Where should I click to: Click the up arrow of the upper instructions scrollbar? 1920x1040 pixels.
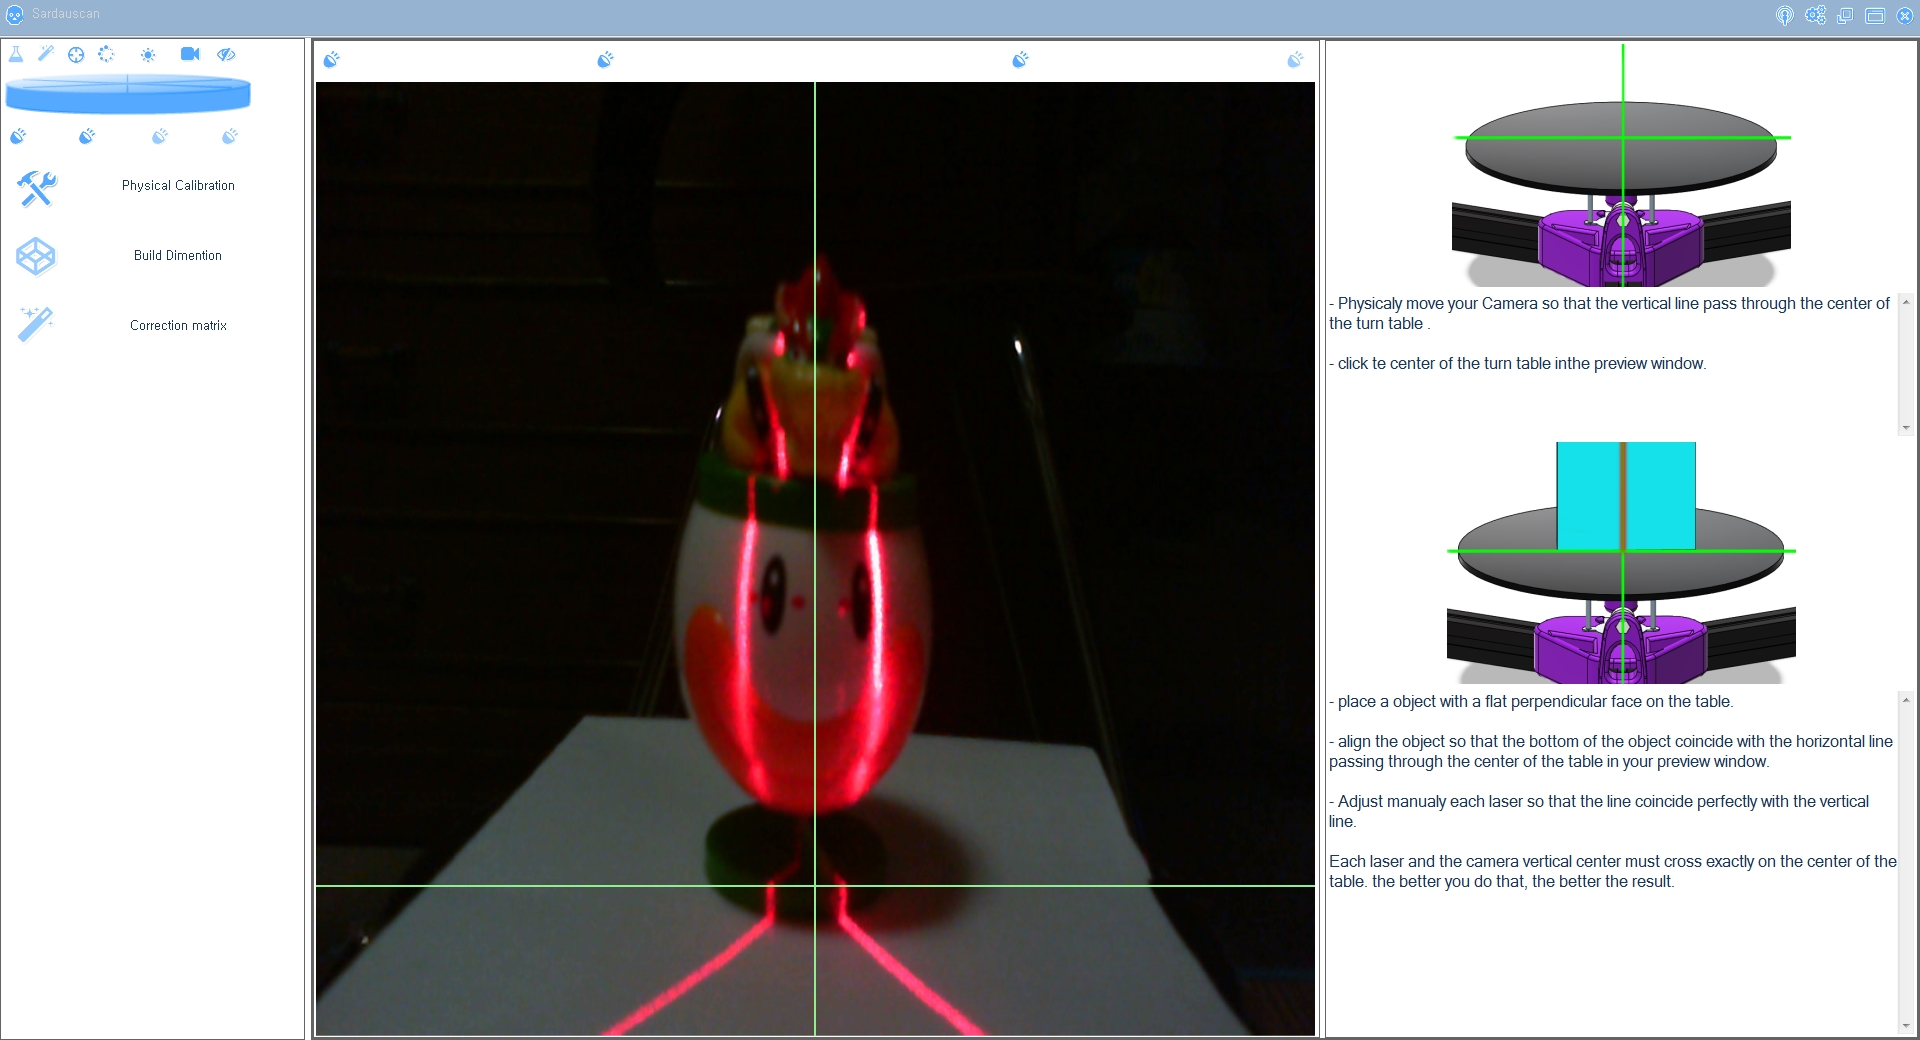(1906, 302)
